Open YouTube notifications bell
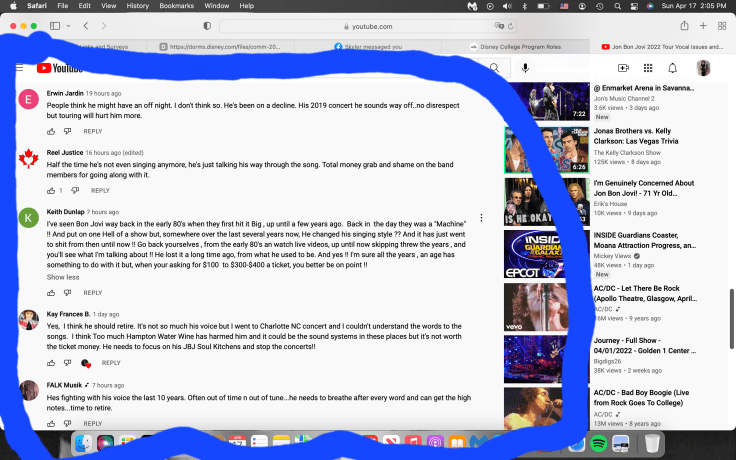The width and height of the screenshot is (736, 460). pyautogui.click(x=673, y=68)
